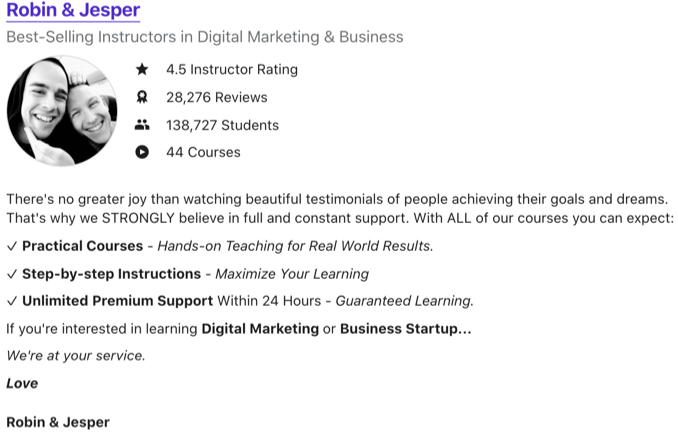This screenshot has height=435, width=678.
Task: Click the 28,276 Reviews text
Action: coord(217,97)
